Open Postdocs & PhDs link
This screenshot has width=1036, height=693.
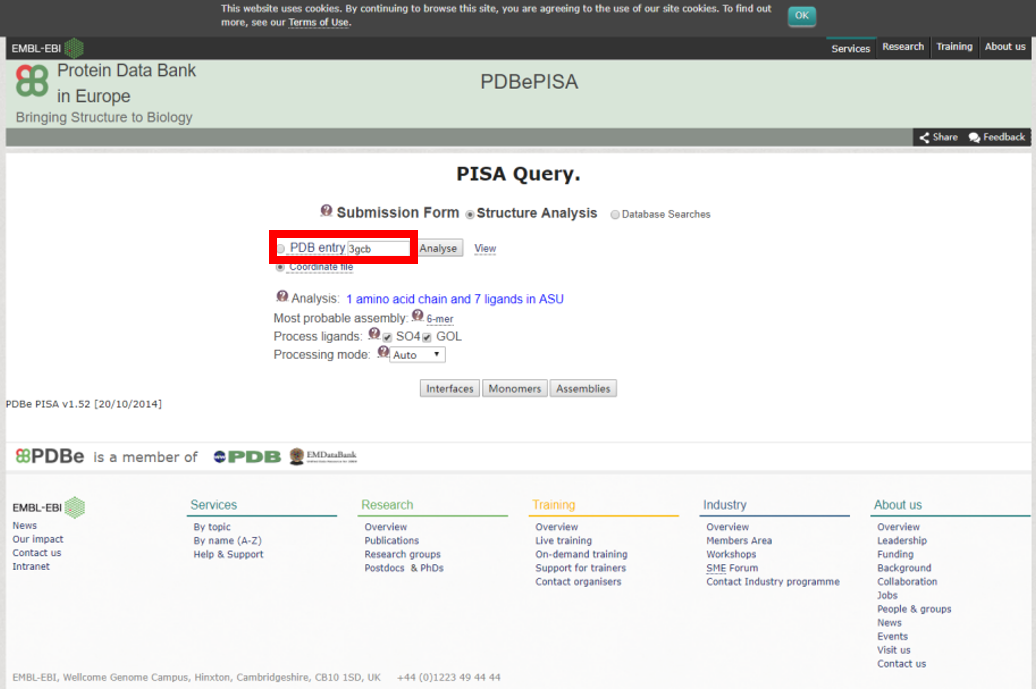404,568
